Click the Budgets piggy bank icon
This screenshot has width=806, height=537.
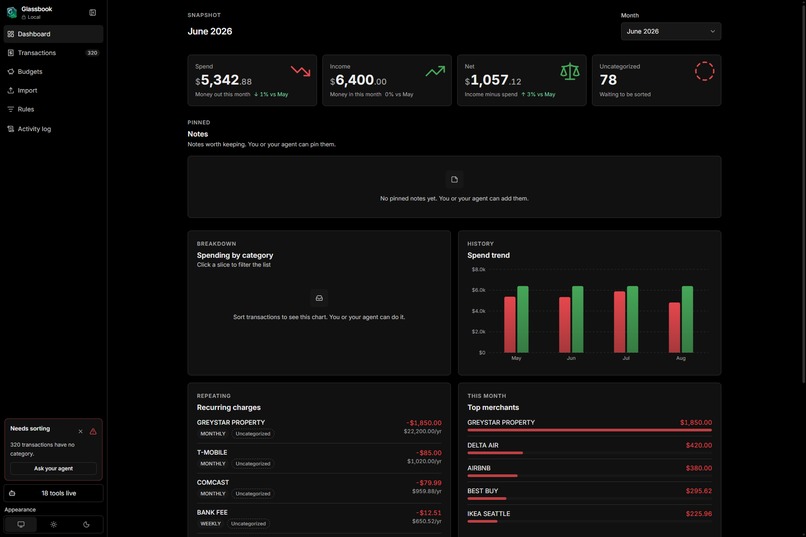(x=11, y=71)
